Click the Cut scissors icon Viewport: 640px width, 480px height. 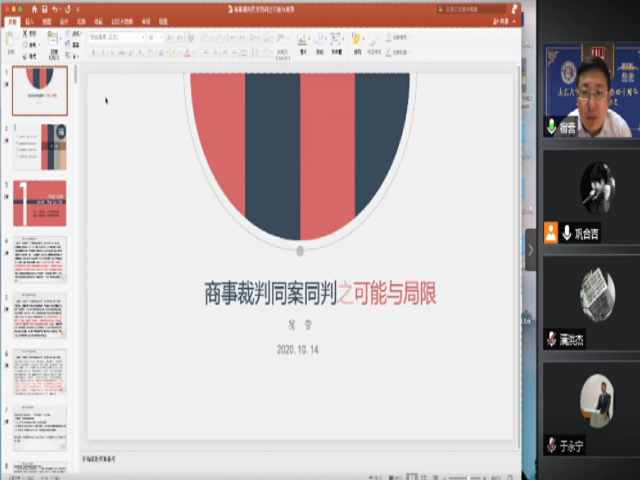click(x=26, y=33)
